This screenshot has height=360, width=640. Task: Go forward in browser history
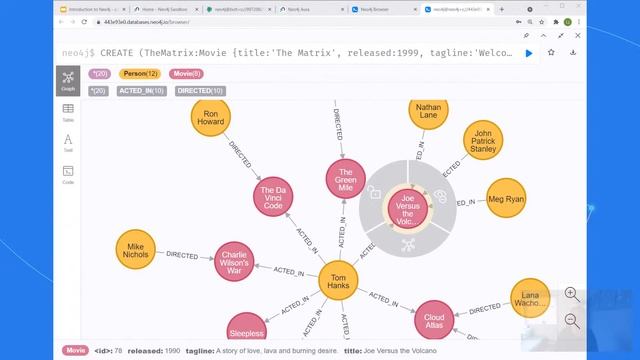click(x=73, y=22)
